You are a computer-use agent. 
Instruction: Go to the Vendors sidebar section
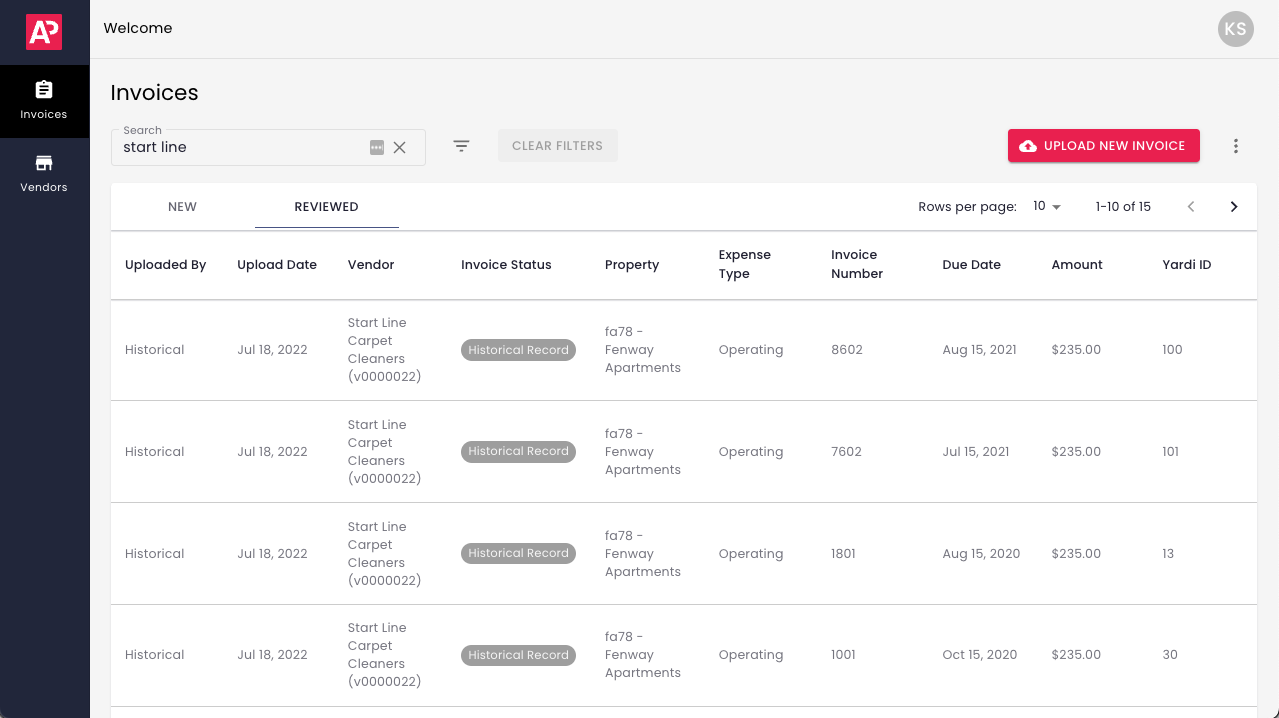click(x=44, y=173)
